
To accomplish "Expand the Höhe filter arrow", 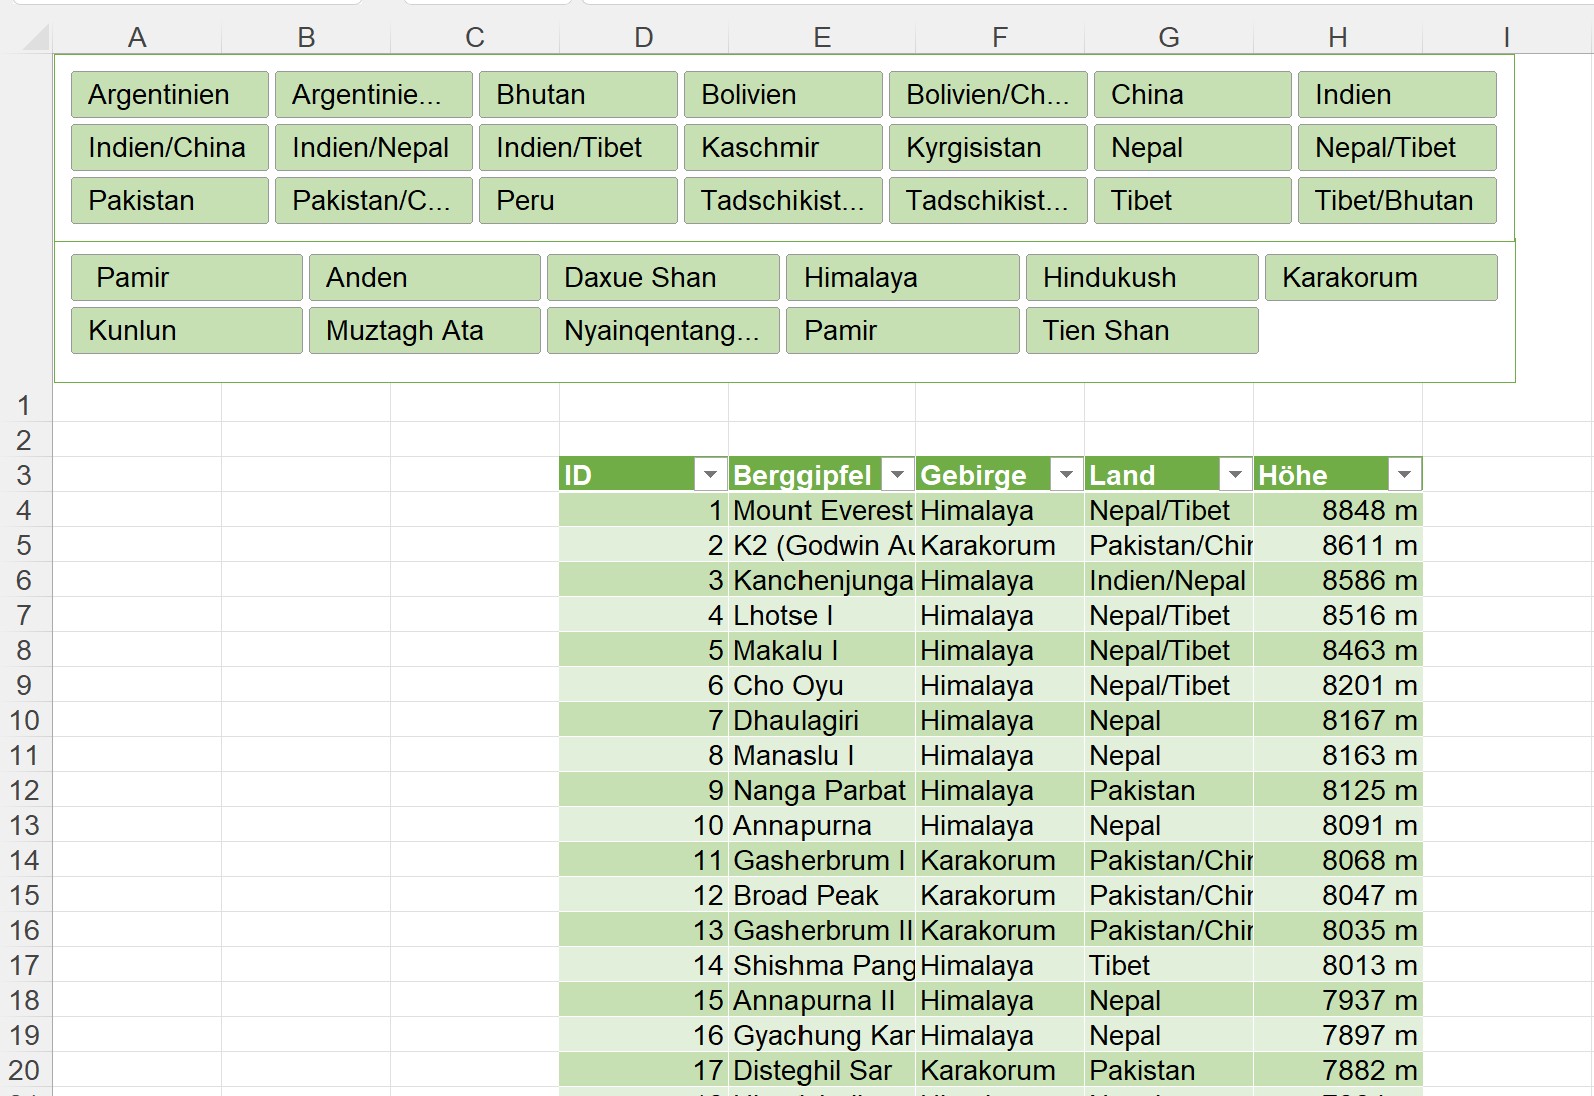I will pyautogui.click(x=1404, y=475).
